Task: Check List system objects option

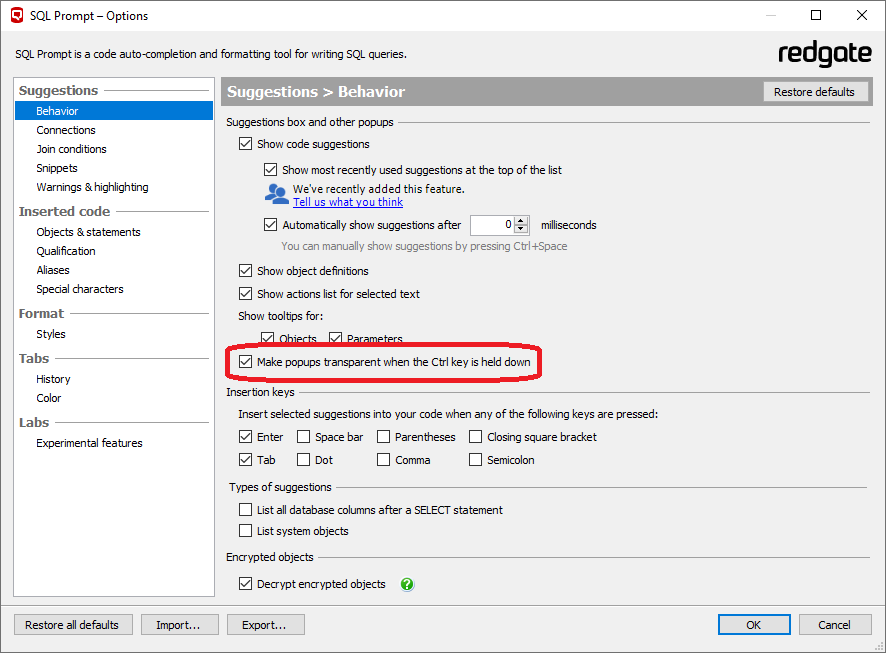Action: coord(246,531)
